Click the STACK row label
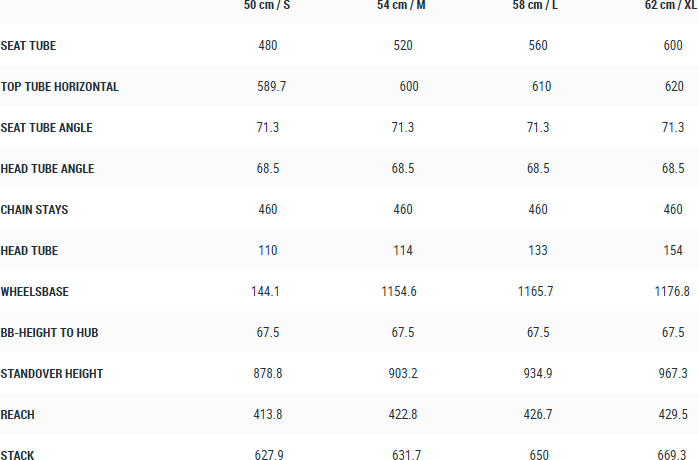698x460 pixels. 18,456
